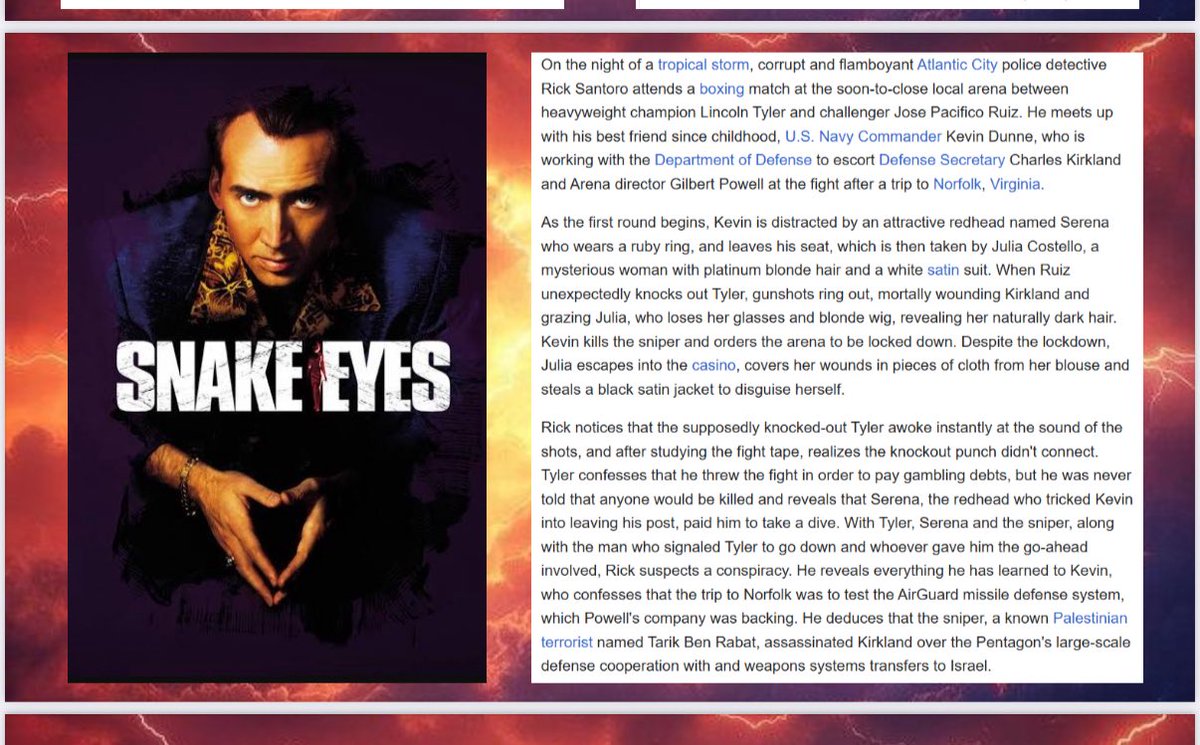Follow the 'Virginia' link
The height and width of the screenshot is (745, 1200).
(x=1016, y=184)
